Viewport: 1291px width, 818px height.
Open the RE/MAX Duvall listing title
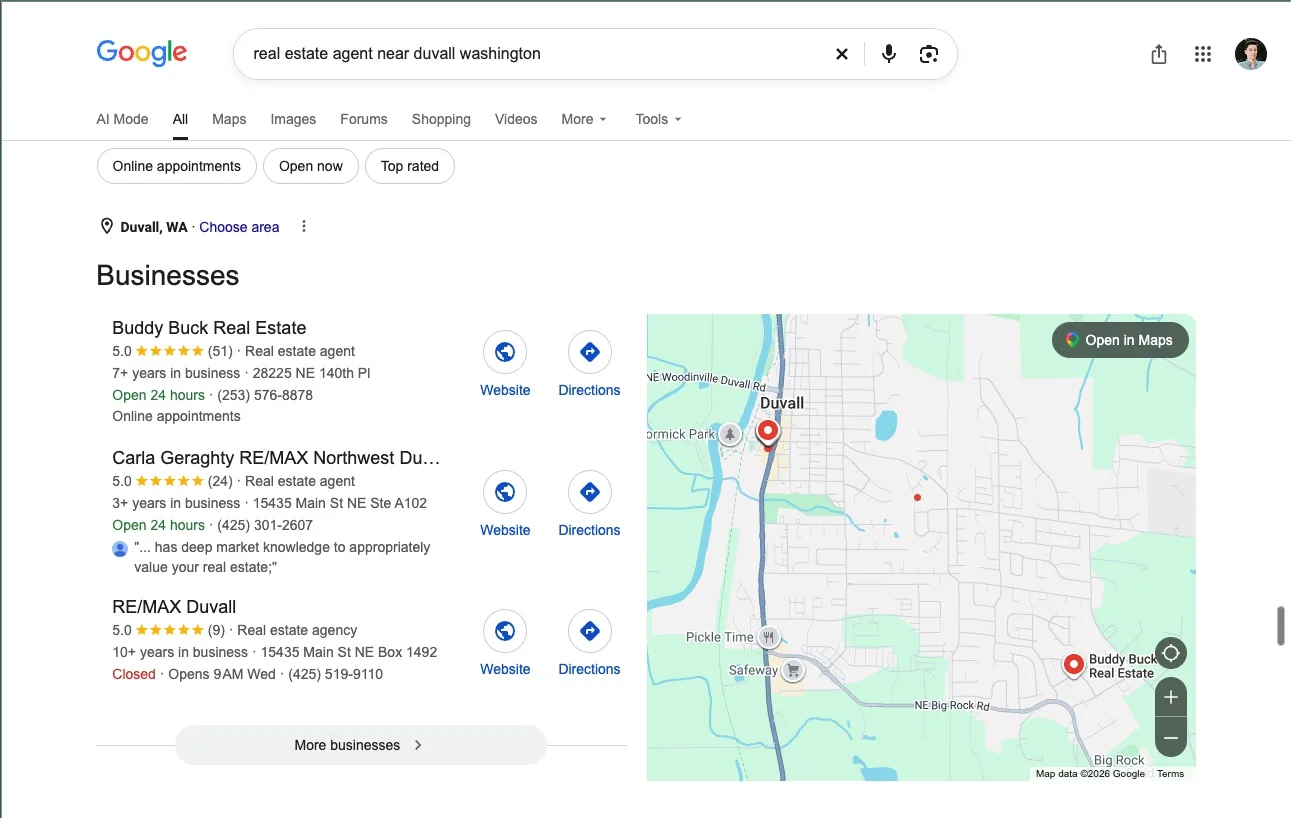(x=174, y=607)
